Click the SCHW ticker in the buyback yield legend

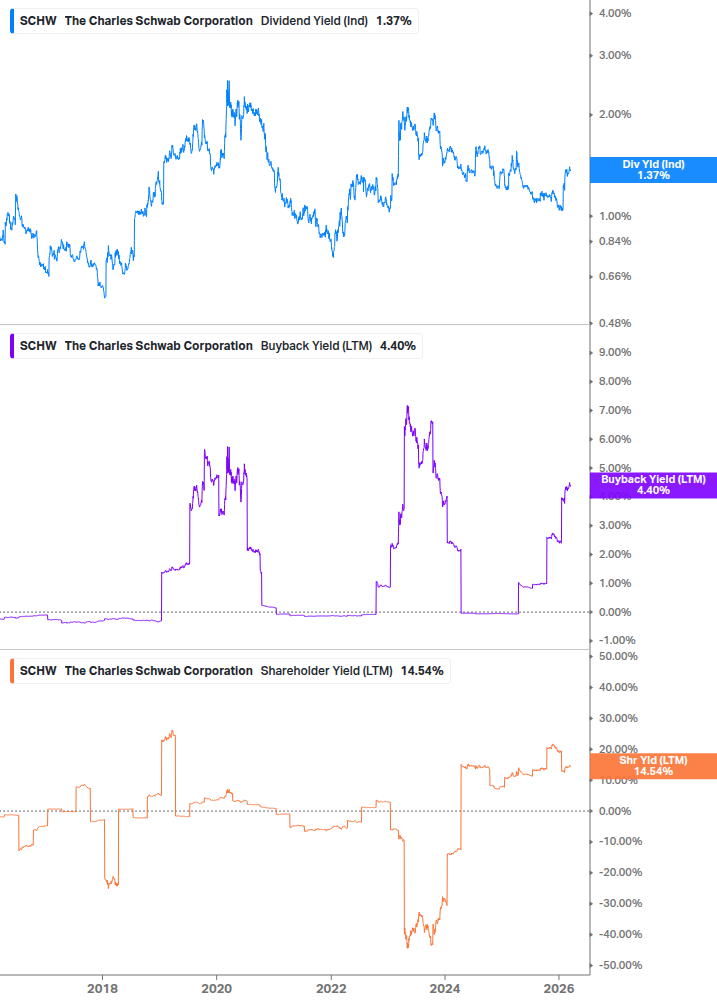(x=38, y=346)
